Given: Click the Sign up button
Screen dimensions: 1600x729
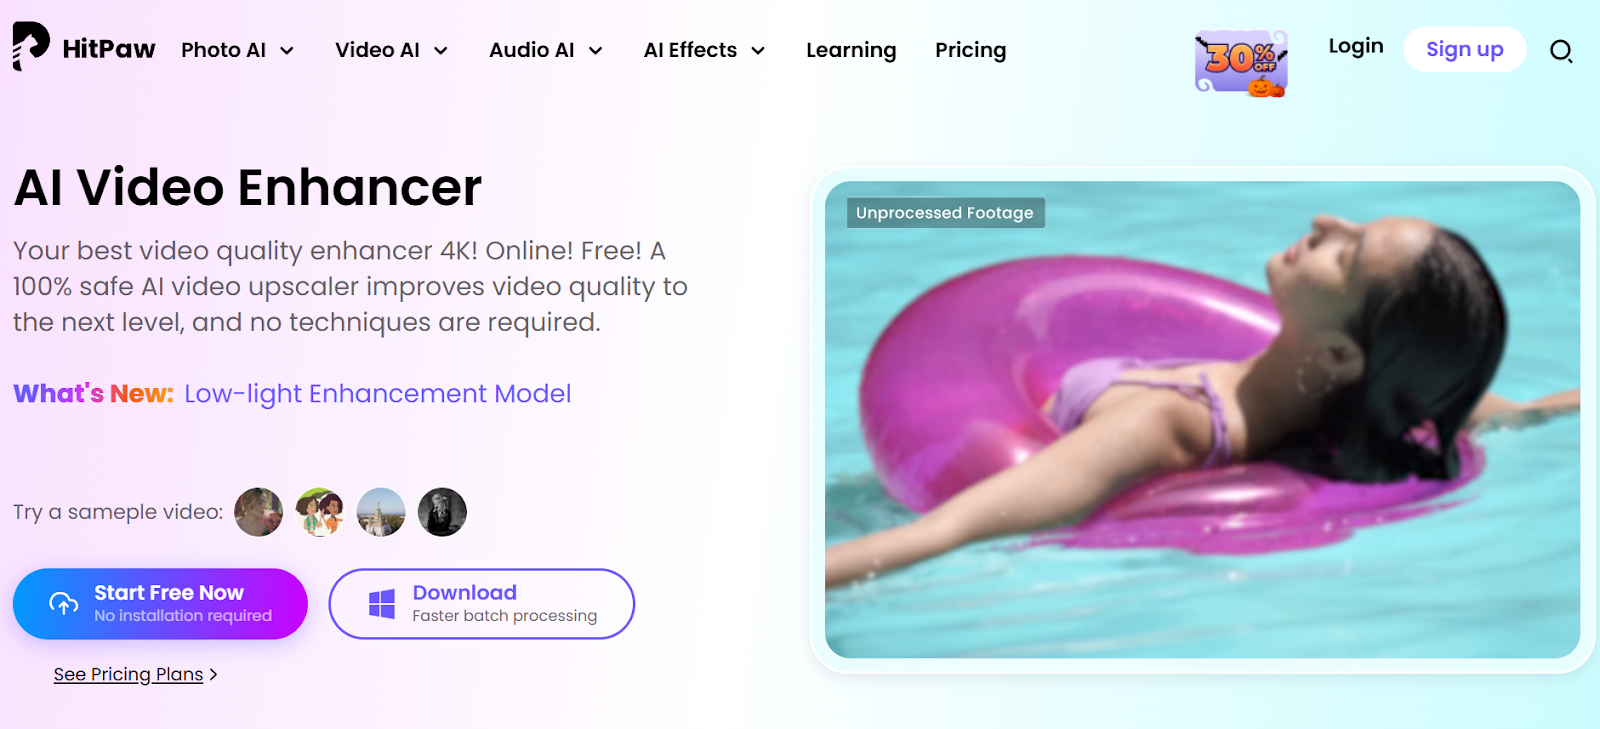Looking at the screenshot, I should click(1464, 49).
